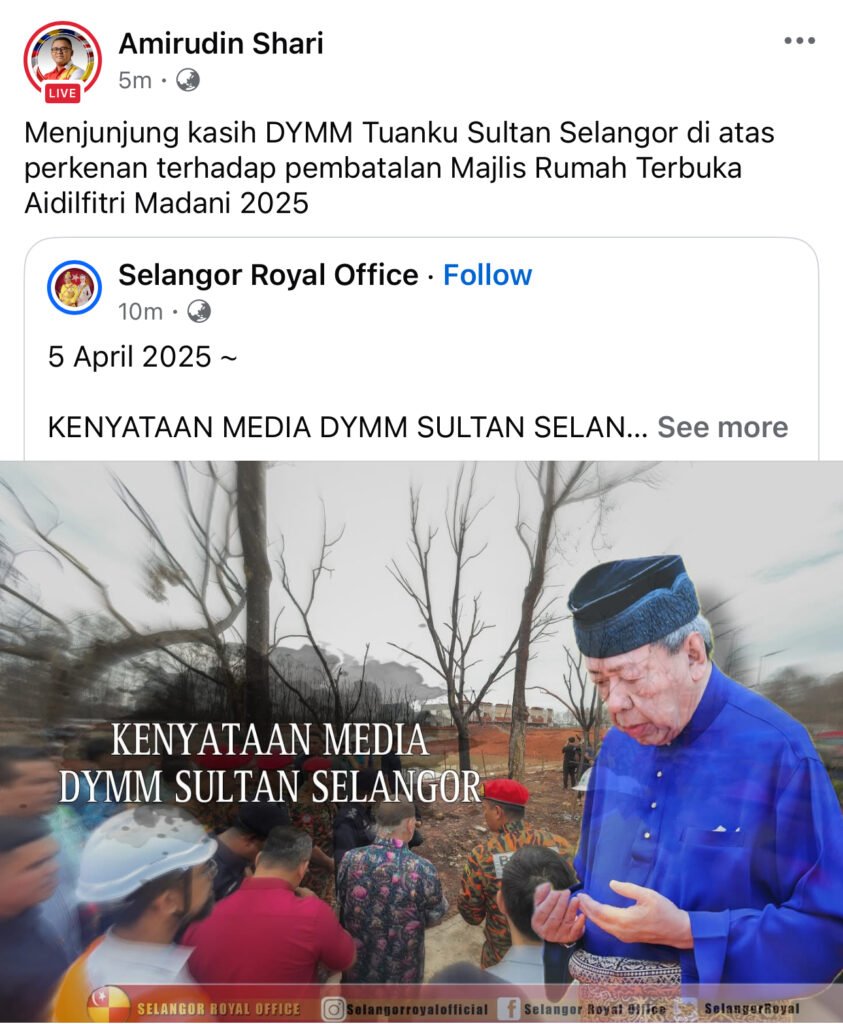
Task: Follow the Selangor Royal Office page
Action: click(x=487, y=275)
